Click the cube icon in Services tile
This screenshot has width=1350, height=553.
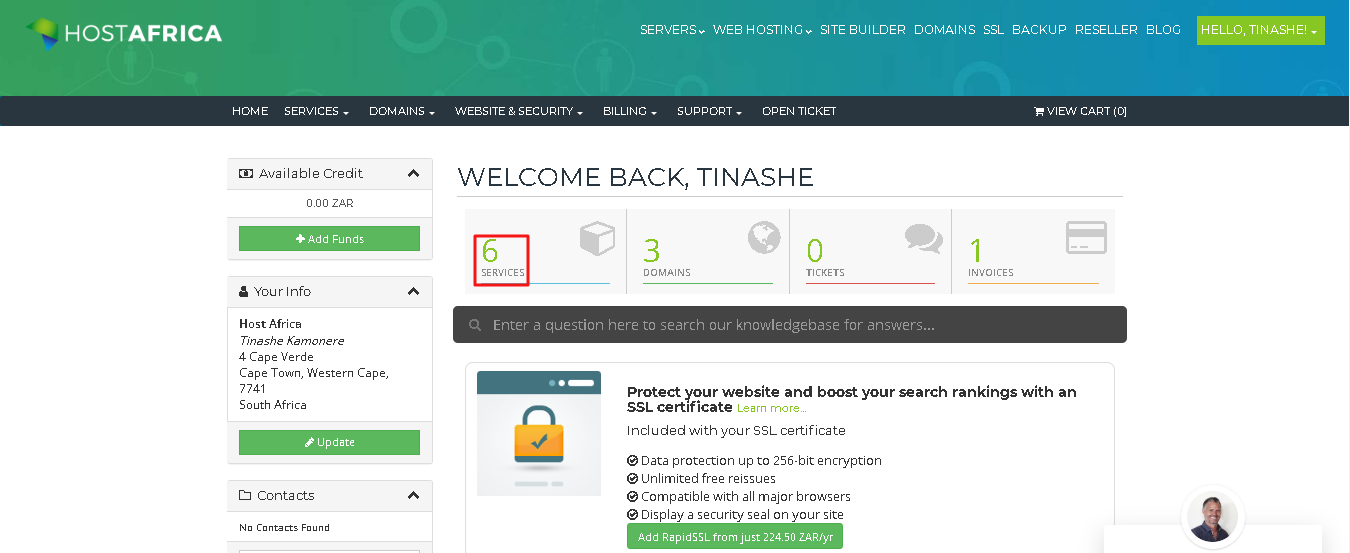(597, 239)
